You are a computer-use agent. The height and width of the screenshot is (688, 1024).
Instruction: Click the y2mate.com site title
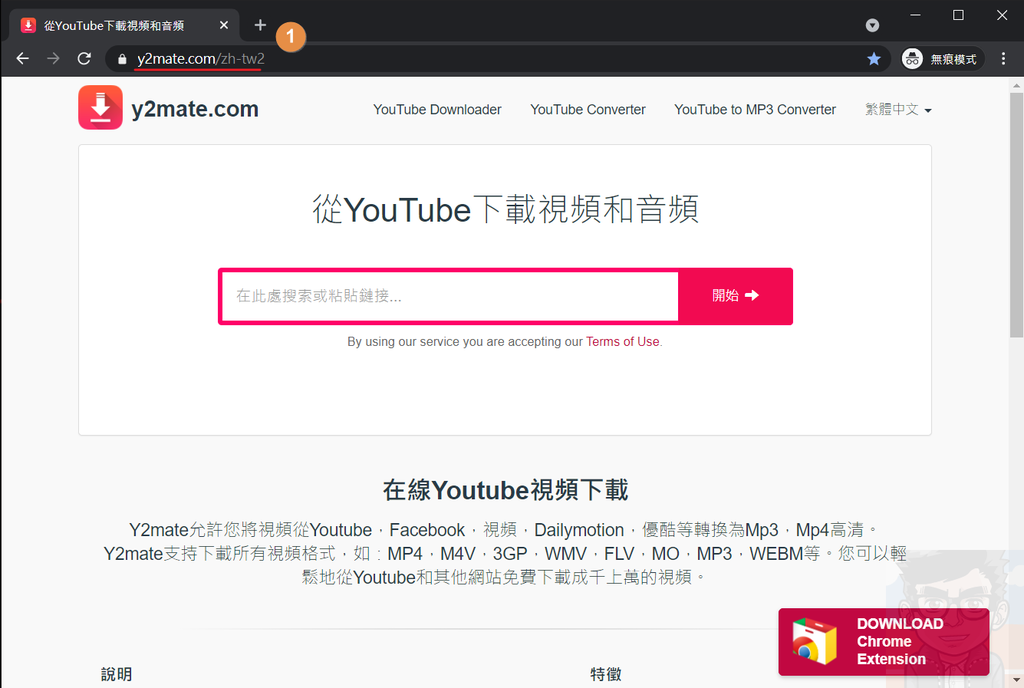click(x=195, y=109)
